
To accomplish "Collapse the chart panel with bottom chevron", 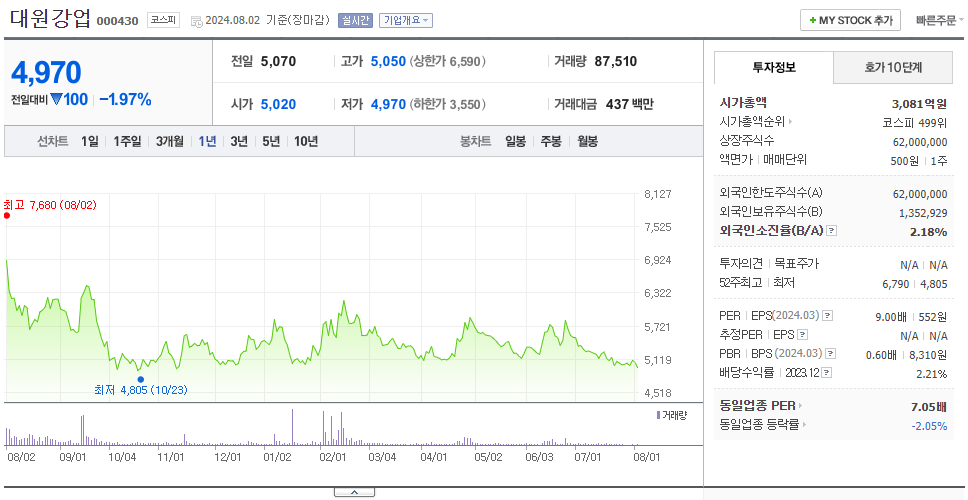I will tap(354, 492).
